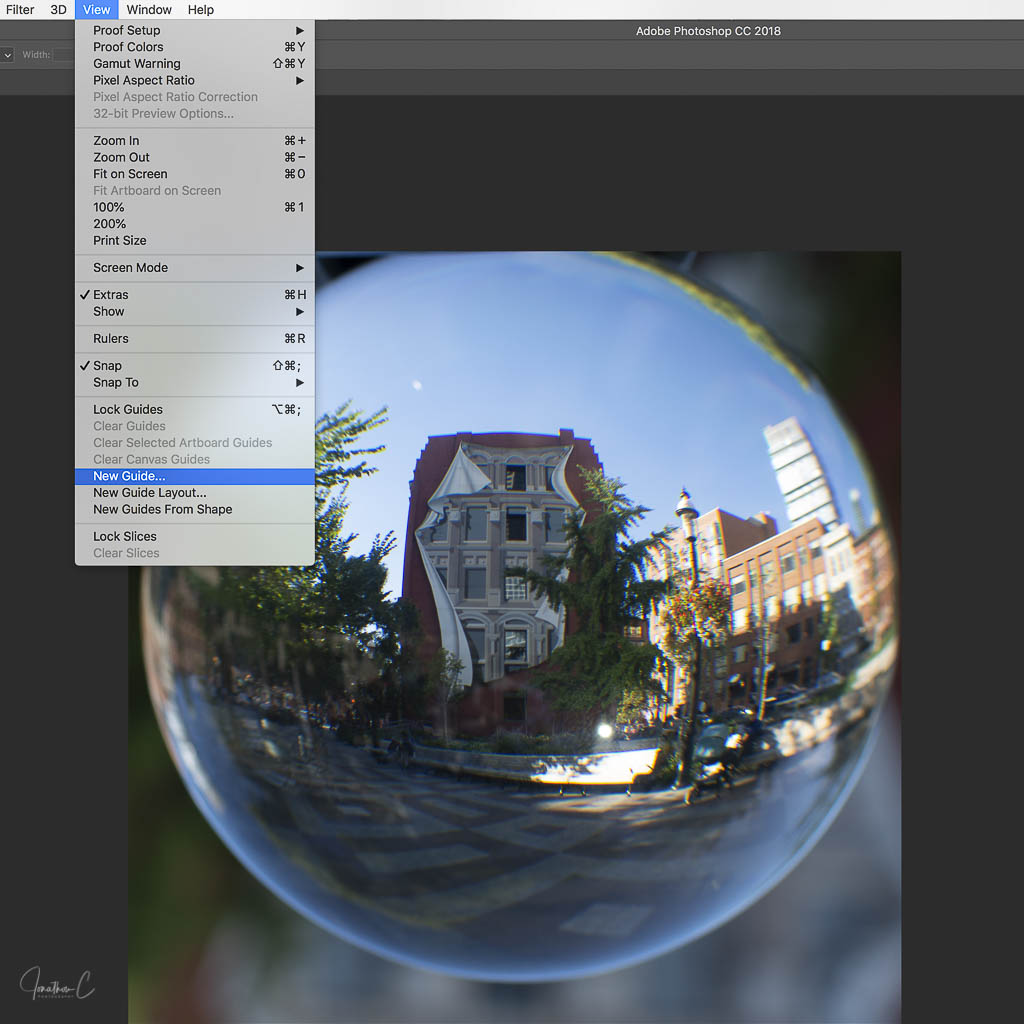Select Zoom In menu item
This screenshot has width=1024, height=1024.
116,141
